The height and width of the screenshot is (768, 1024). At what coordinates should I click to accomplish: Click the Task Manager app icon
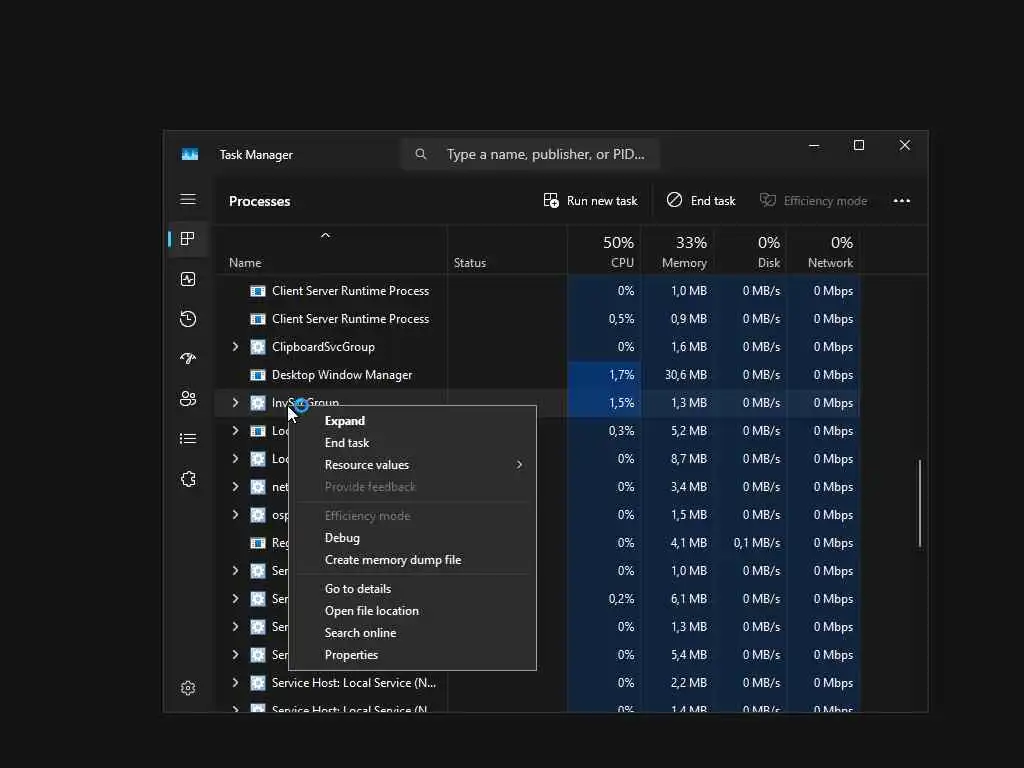[190, 154]
